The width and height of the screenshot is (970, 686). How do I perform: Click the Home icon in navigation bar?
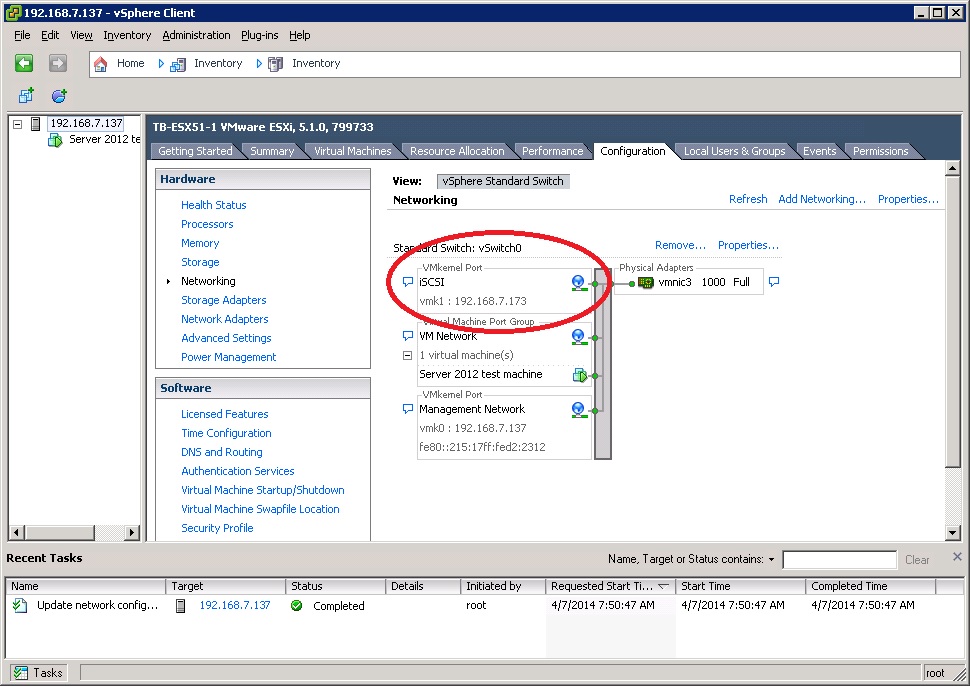[x=100, y=63]
